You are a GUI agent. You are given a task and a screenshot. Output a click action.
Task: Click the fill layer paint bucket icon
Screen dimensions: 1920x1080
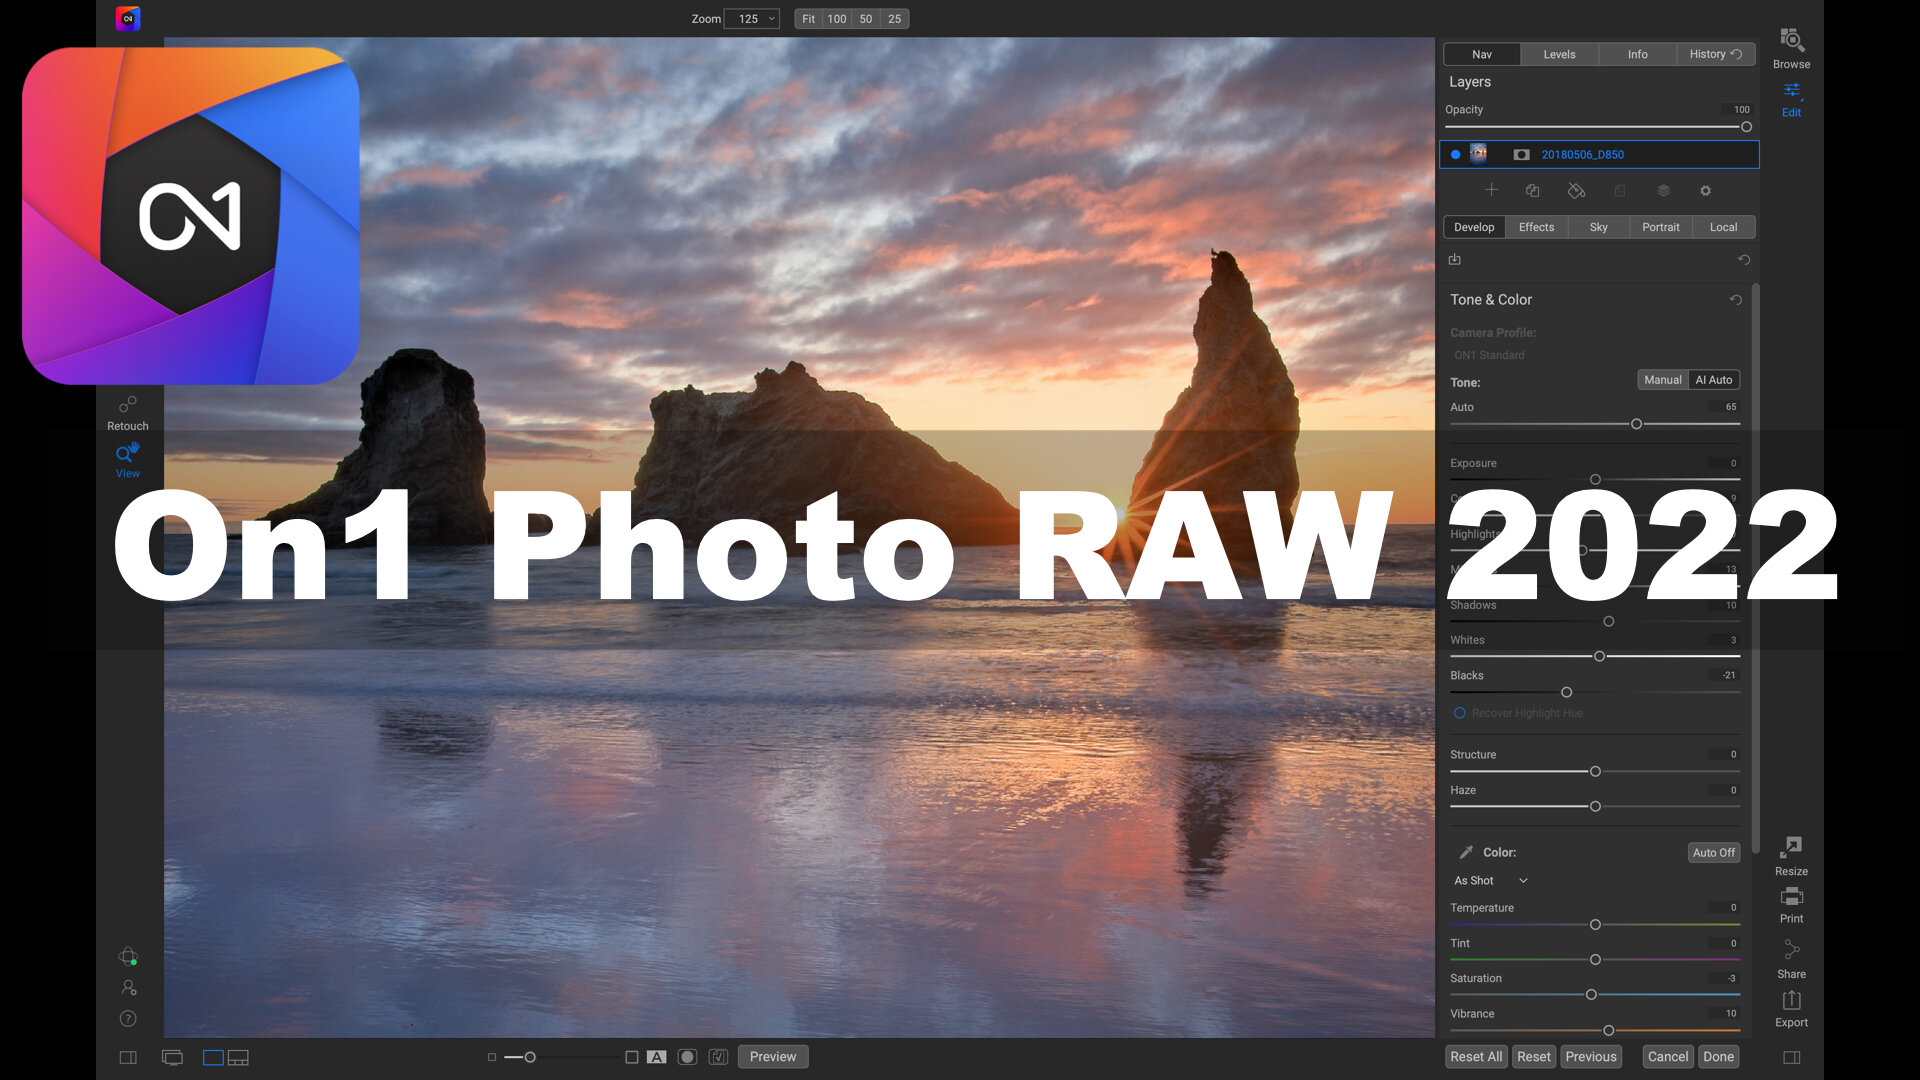tap(1576, 190)
